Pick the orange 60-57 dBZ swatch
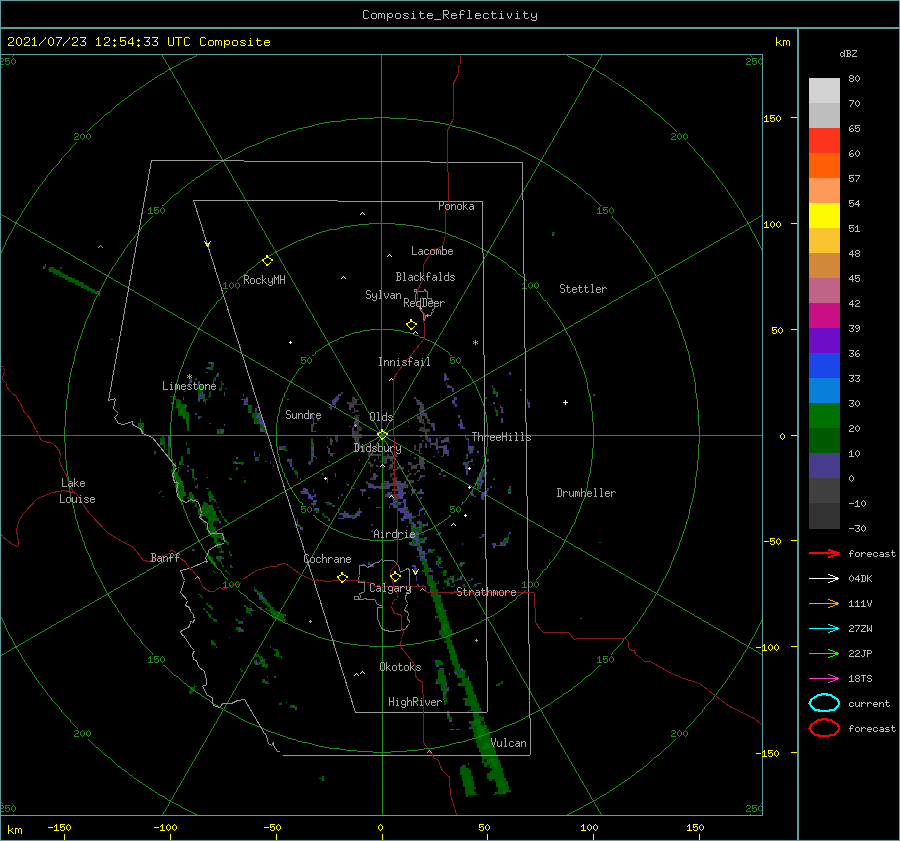This screenshot has width=900, height=841. [824, 166]
